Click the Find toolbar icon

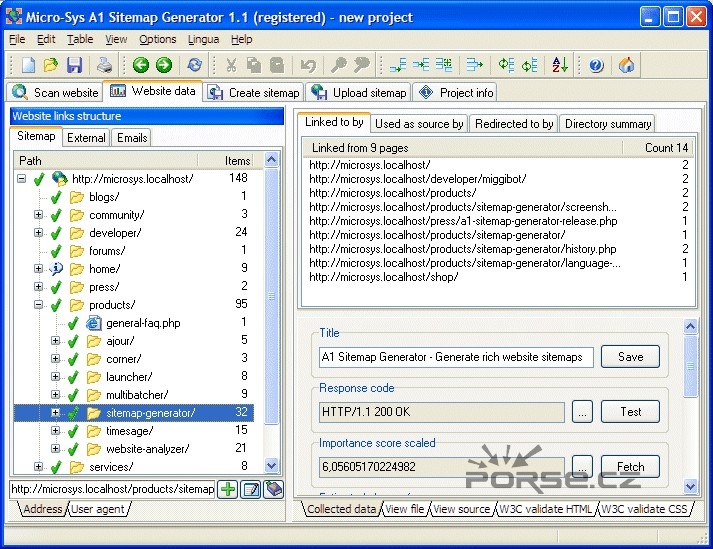point(338,65)
